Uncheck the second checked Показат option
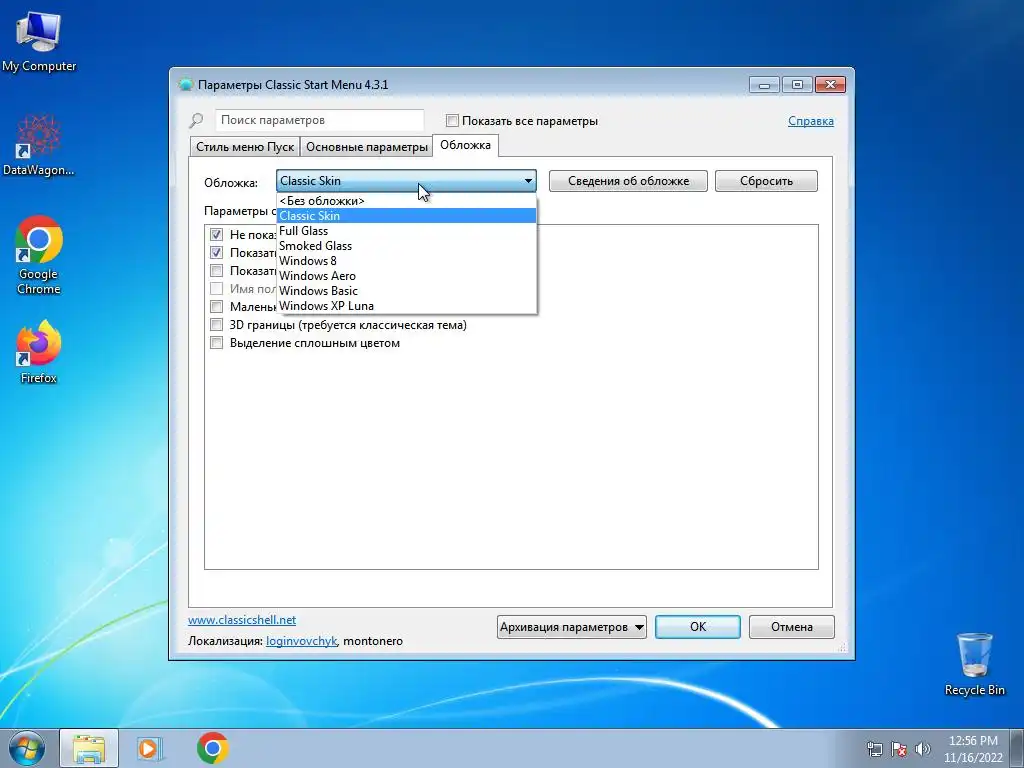Viewport: 1024px width, 768px height. 216,253
